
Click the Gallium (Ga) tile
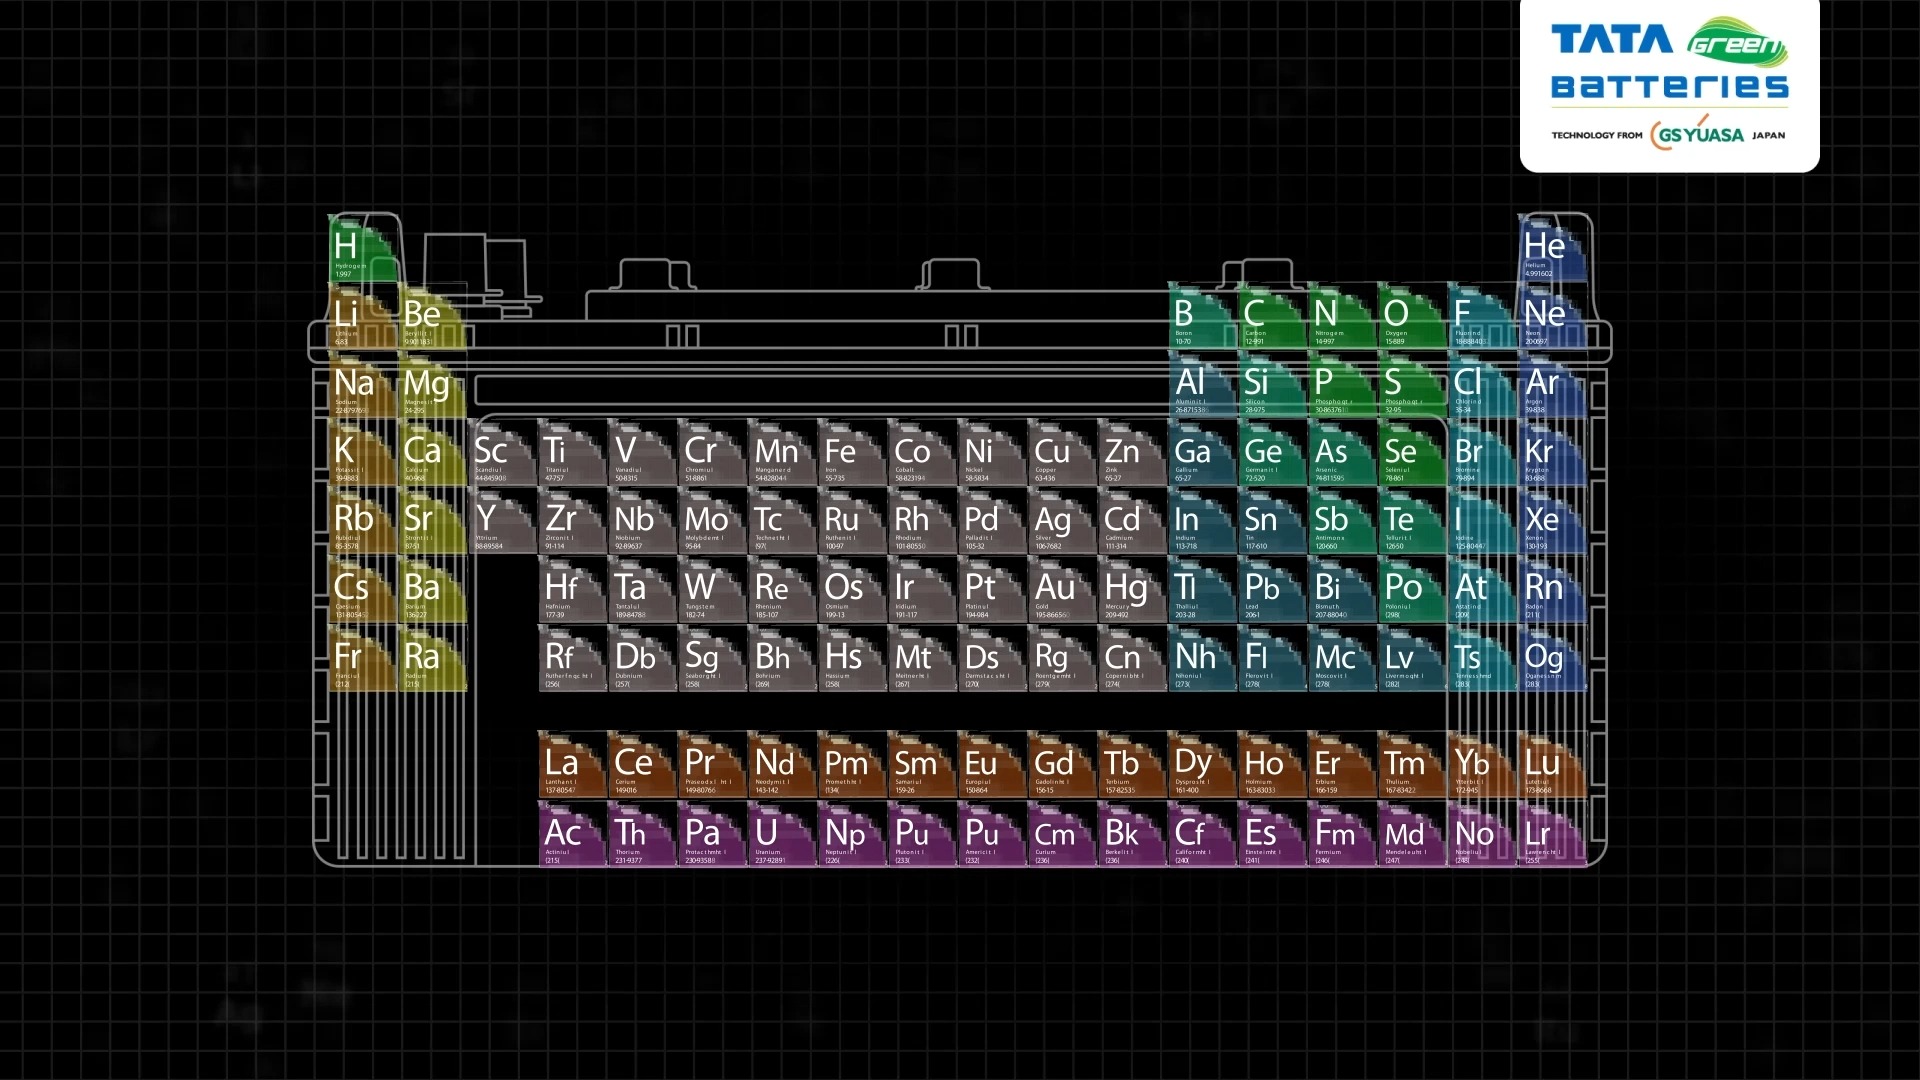[1202, 452]
